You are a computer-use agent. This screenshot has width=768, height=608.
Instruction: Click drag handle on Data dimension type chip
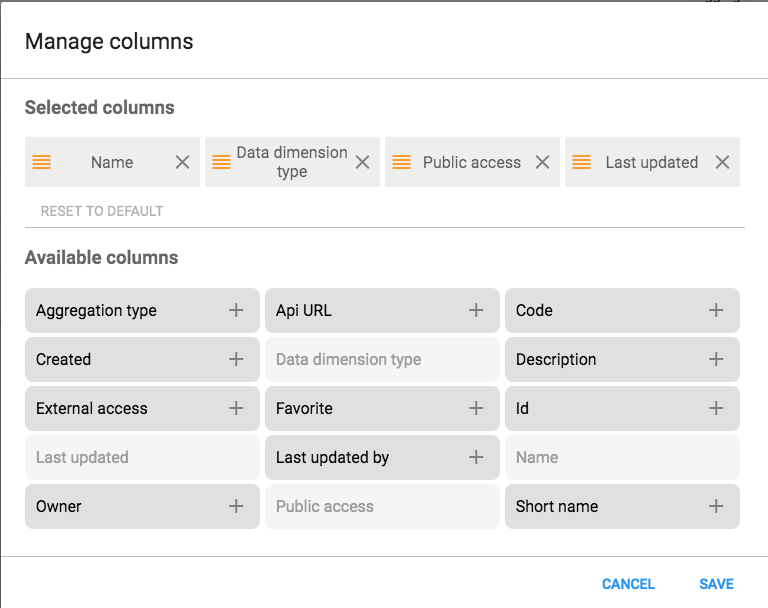(x=221, y=162)
